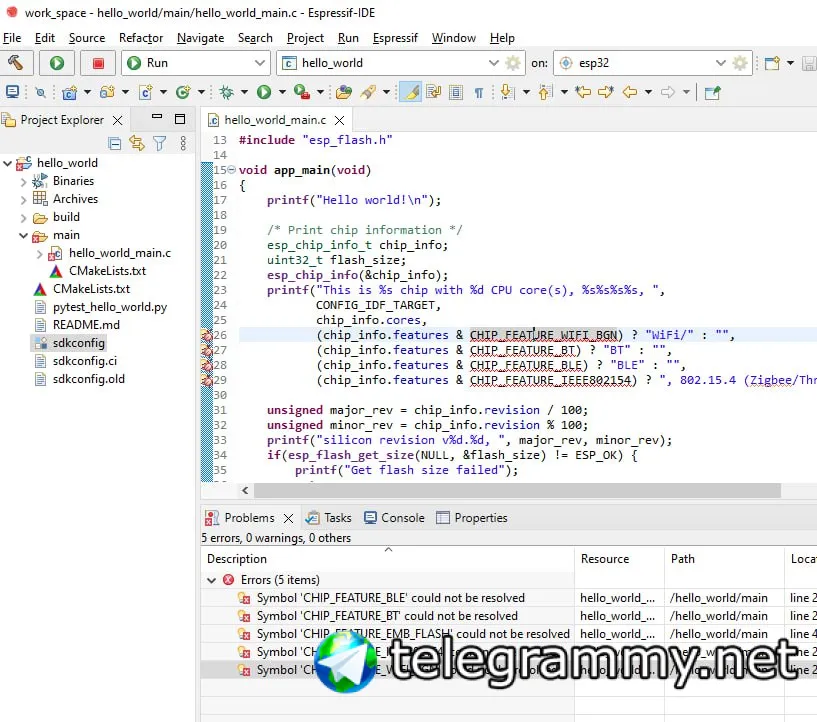817x722 pixels.
Task: Click the Debug bug icon in toolbar
Action: (227, 92)
